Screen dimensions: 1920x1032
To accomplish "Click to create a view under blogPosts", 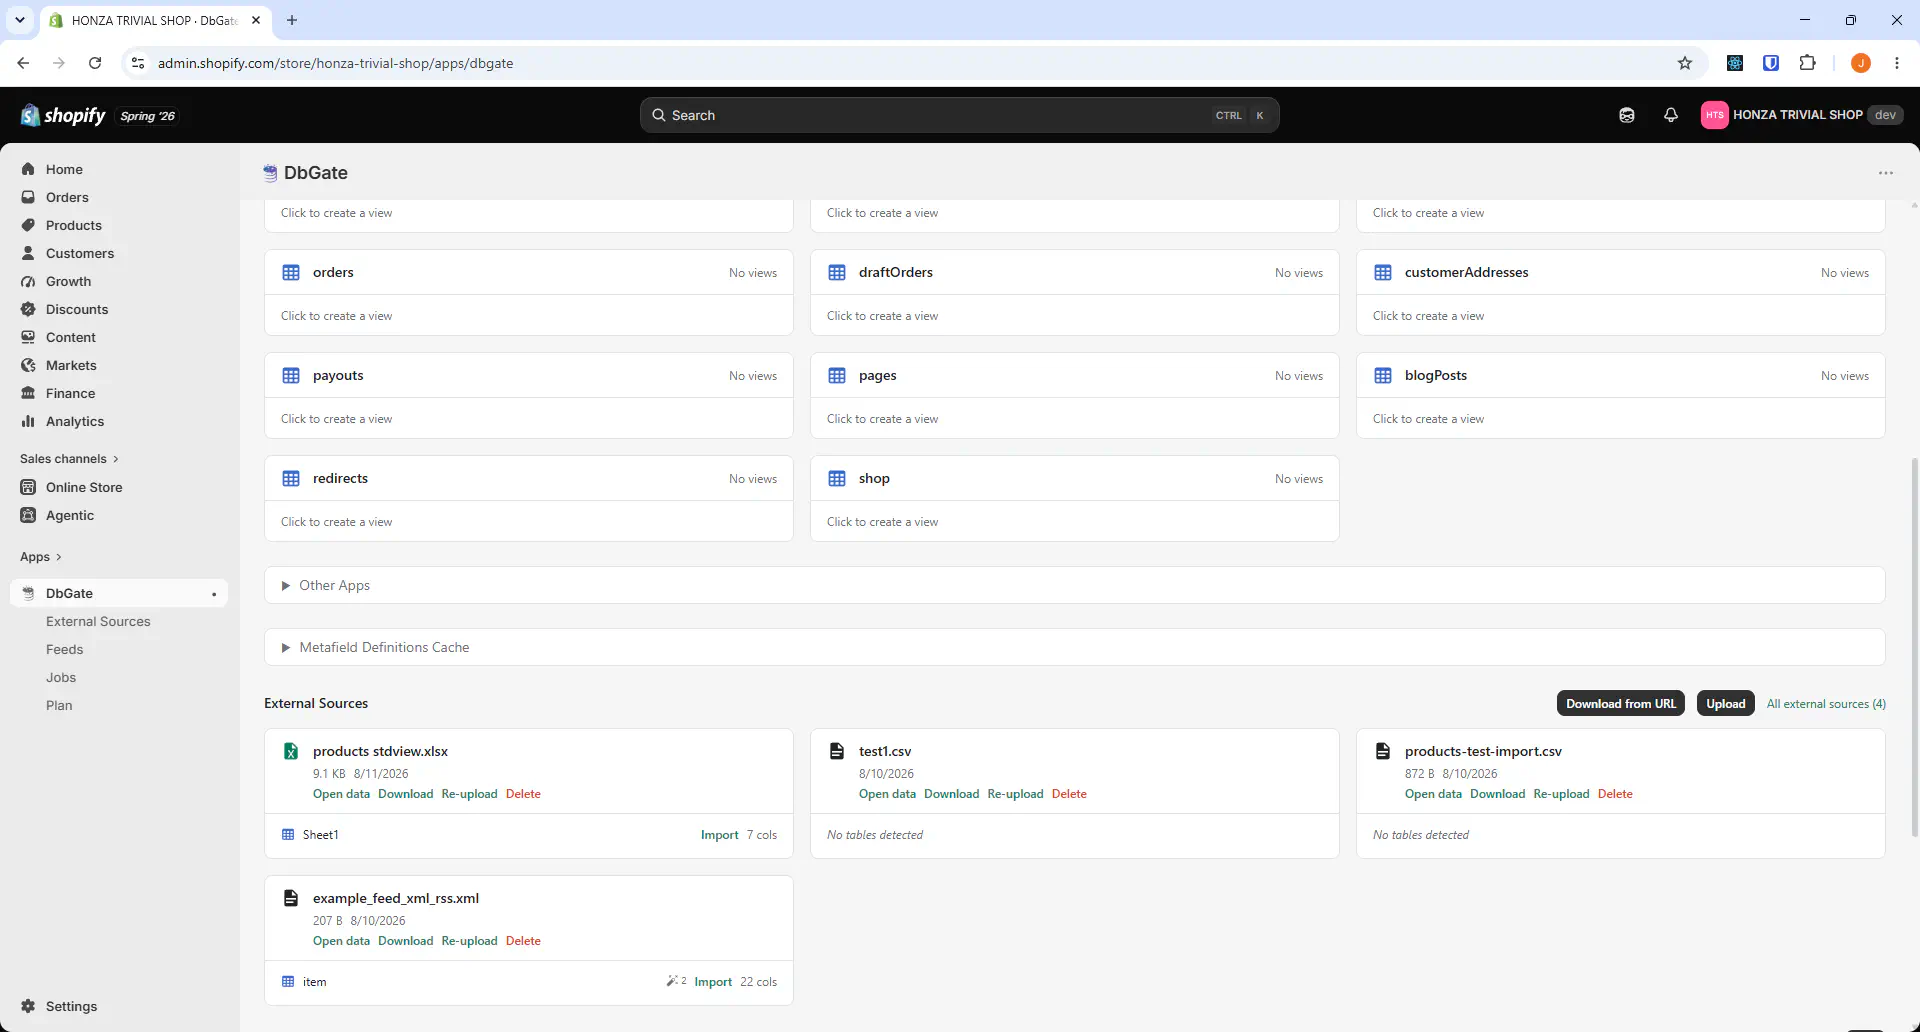I will tap(1428, 419).
